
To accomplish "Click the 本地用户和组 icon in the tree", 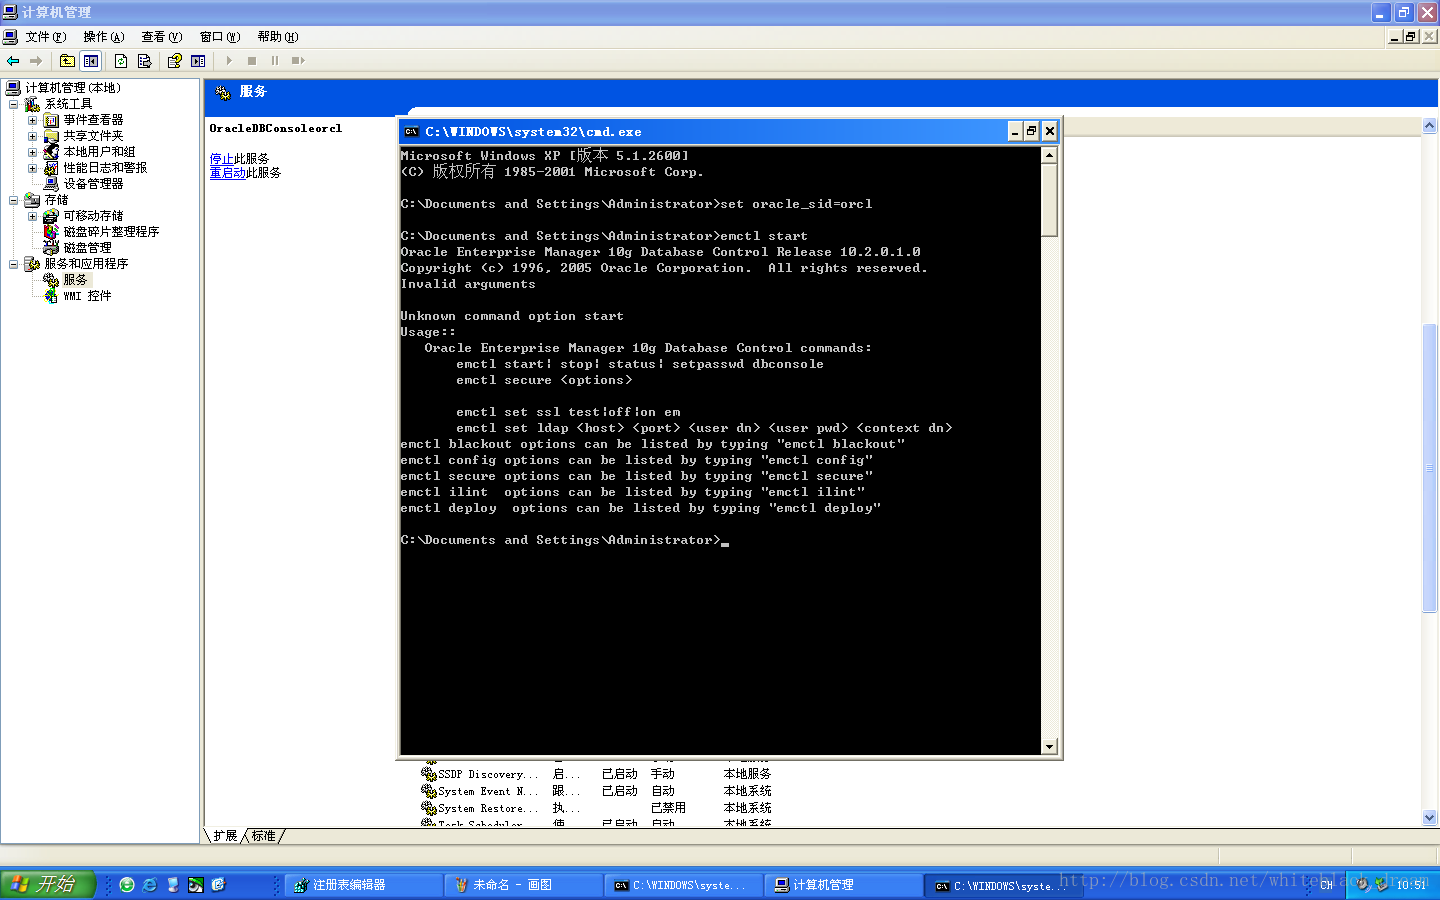I will point(51,152).
